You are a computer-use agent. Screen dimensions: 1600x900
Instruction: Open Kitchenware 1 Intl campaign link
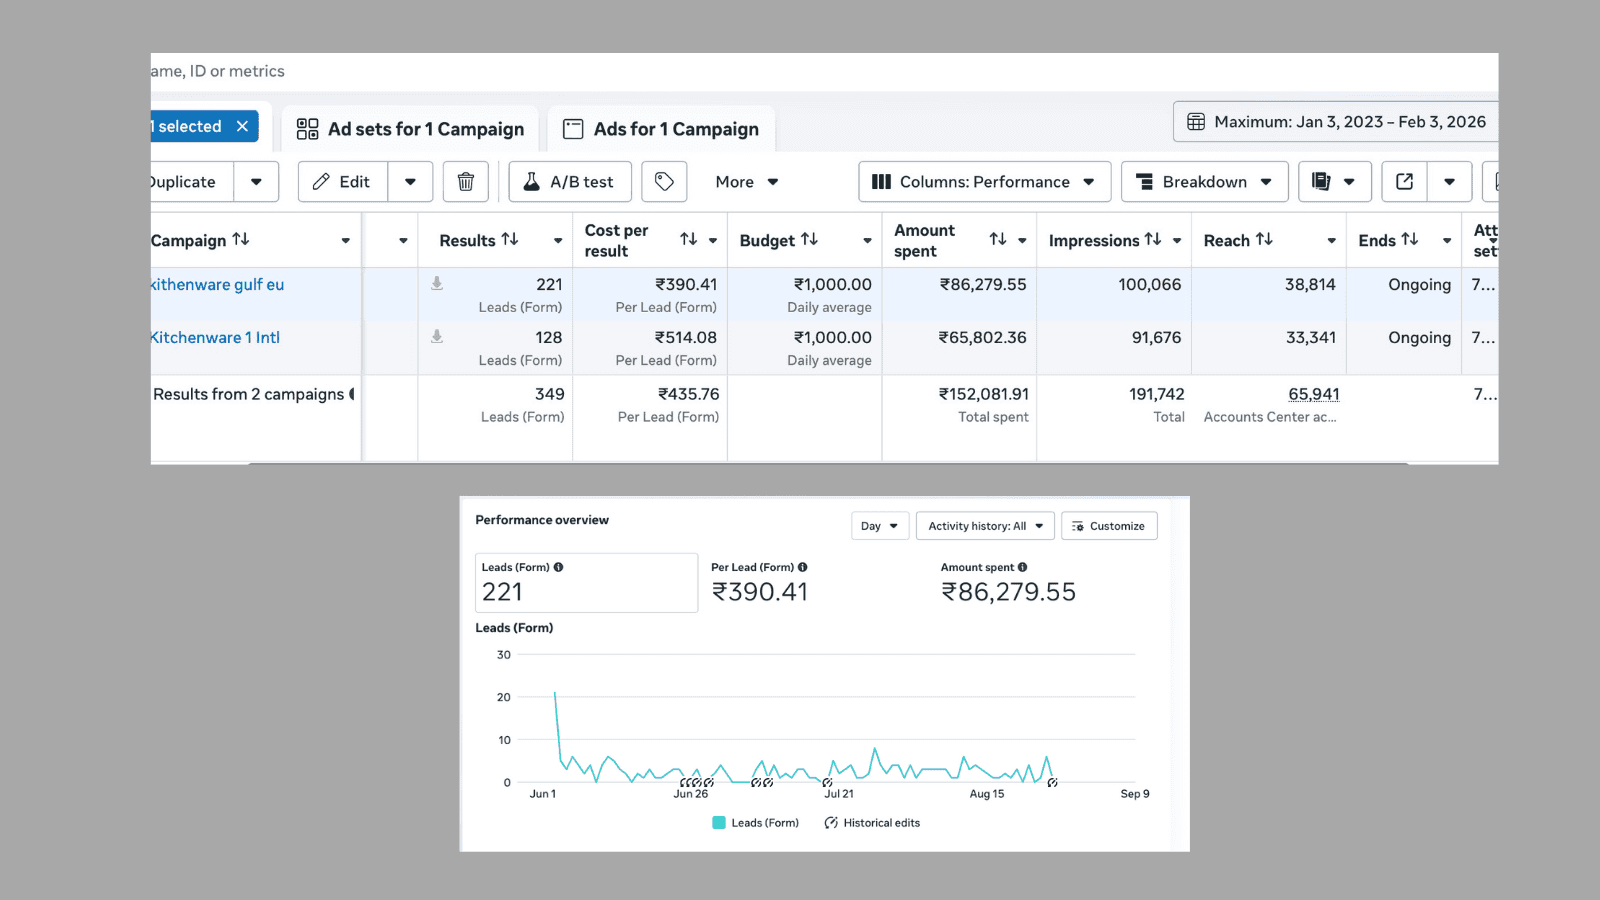(215, 337)
